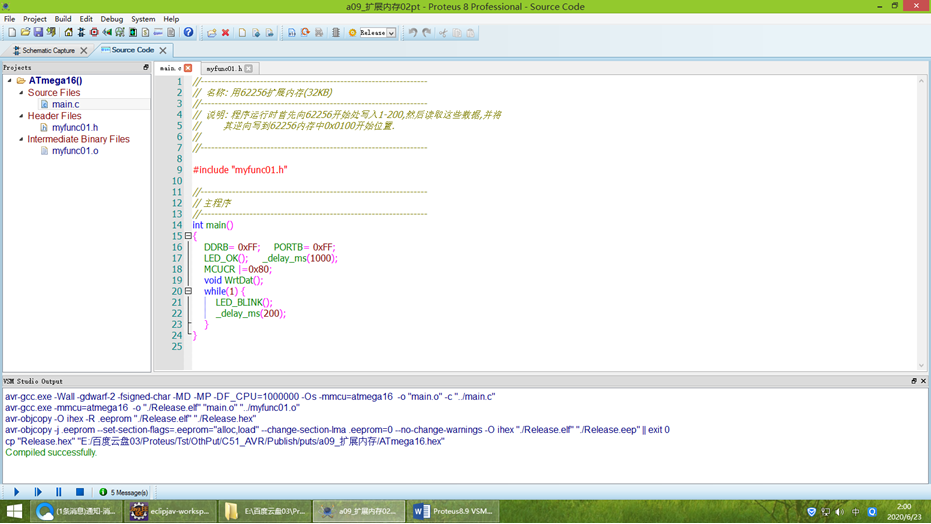Screen dimensions: 931x524
Task: Open Word from the Windows taskbar
Action: click(x=452, y=511)
